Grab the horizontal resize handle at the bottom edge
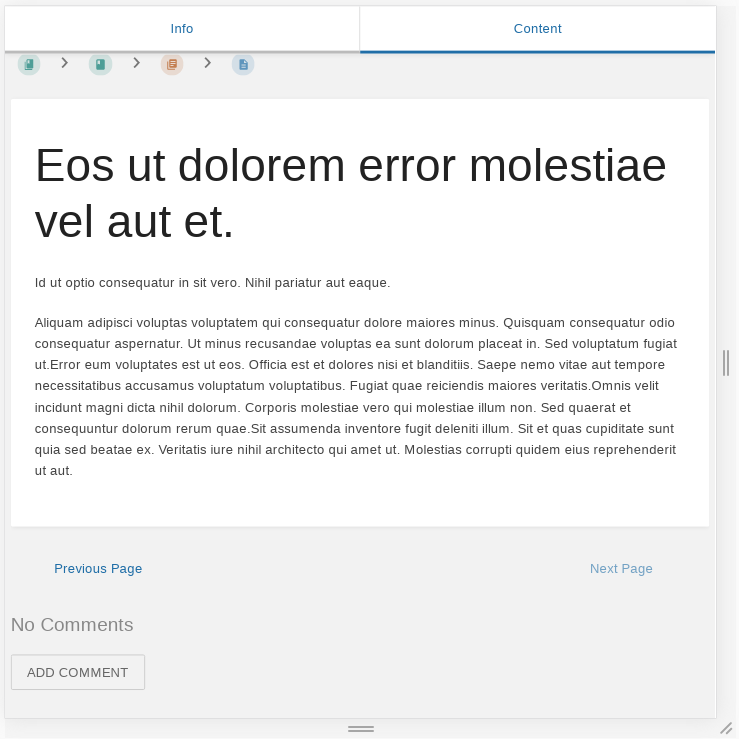739x739 pixels. [361, 729]
